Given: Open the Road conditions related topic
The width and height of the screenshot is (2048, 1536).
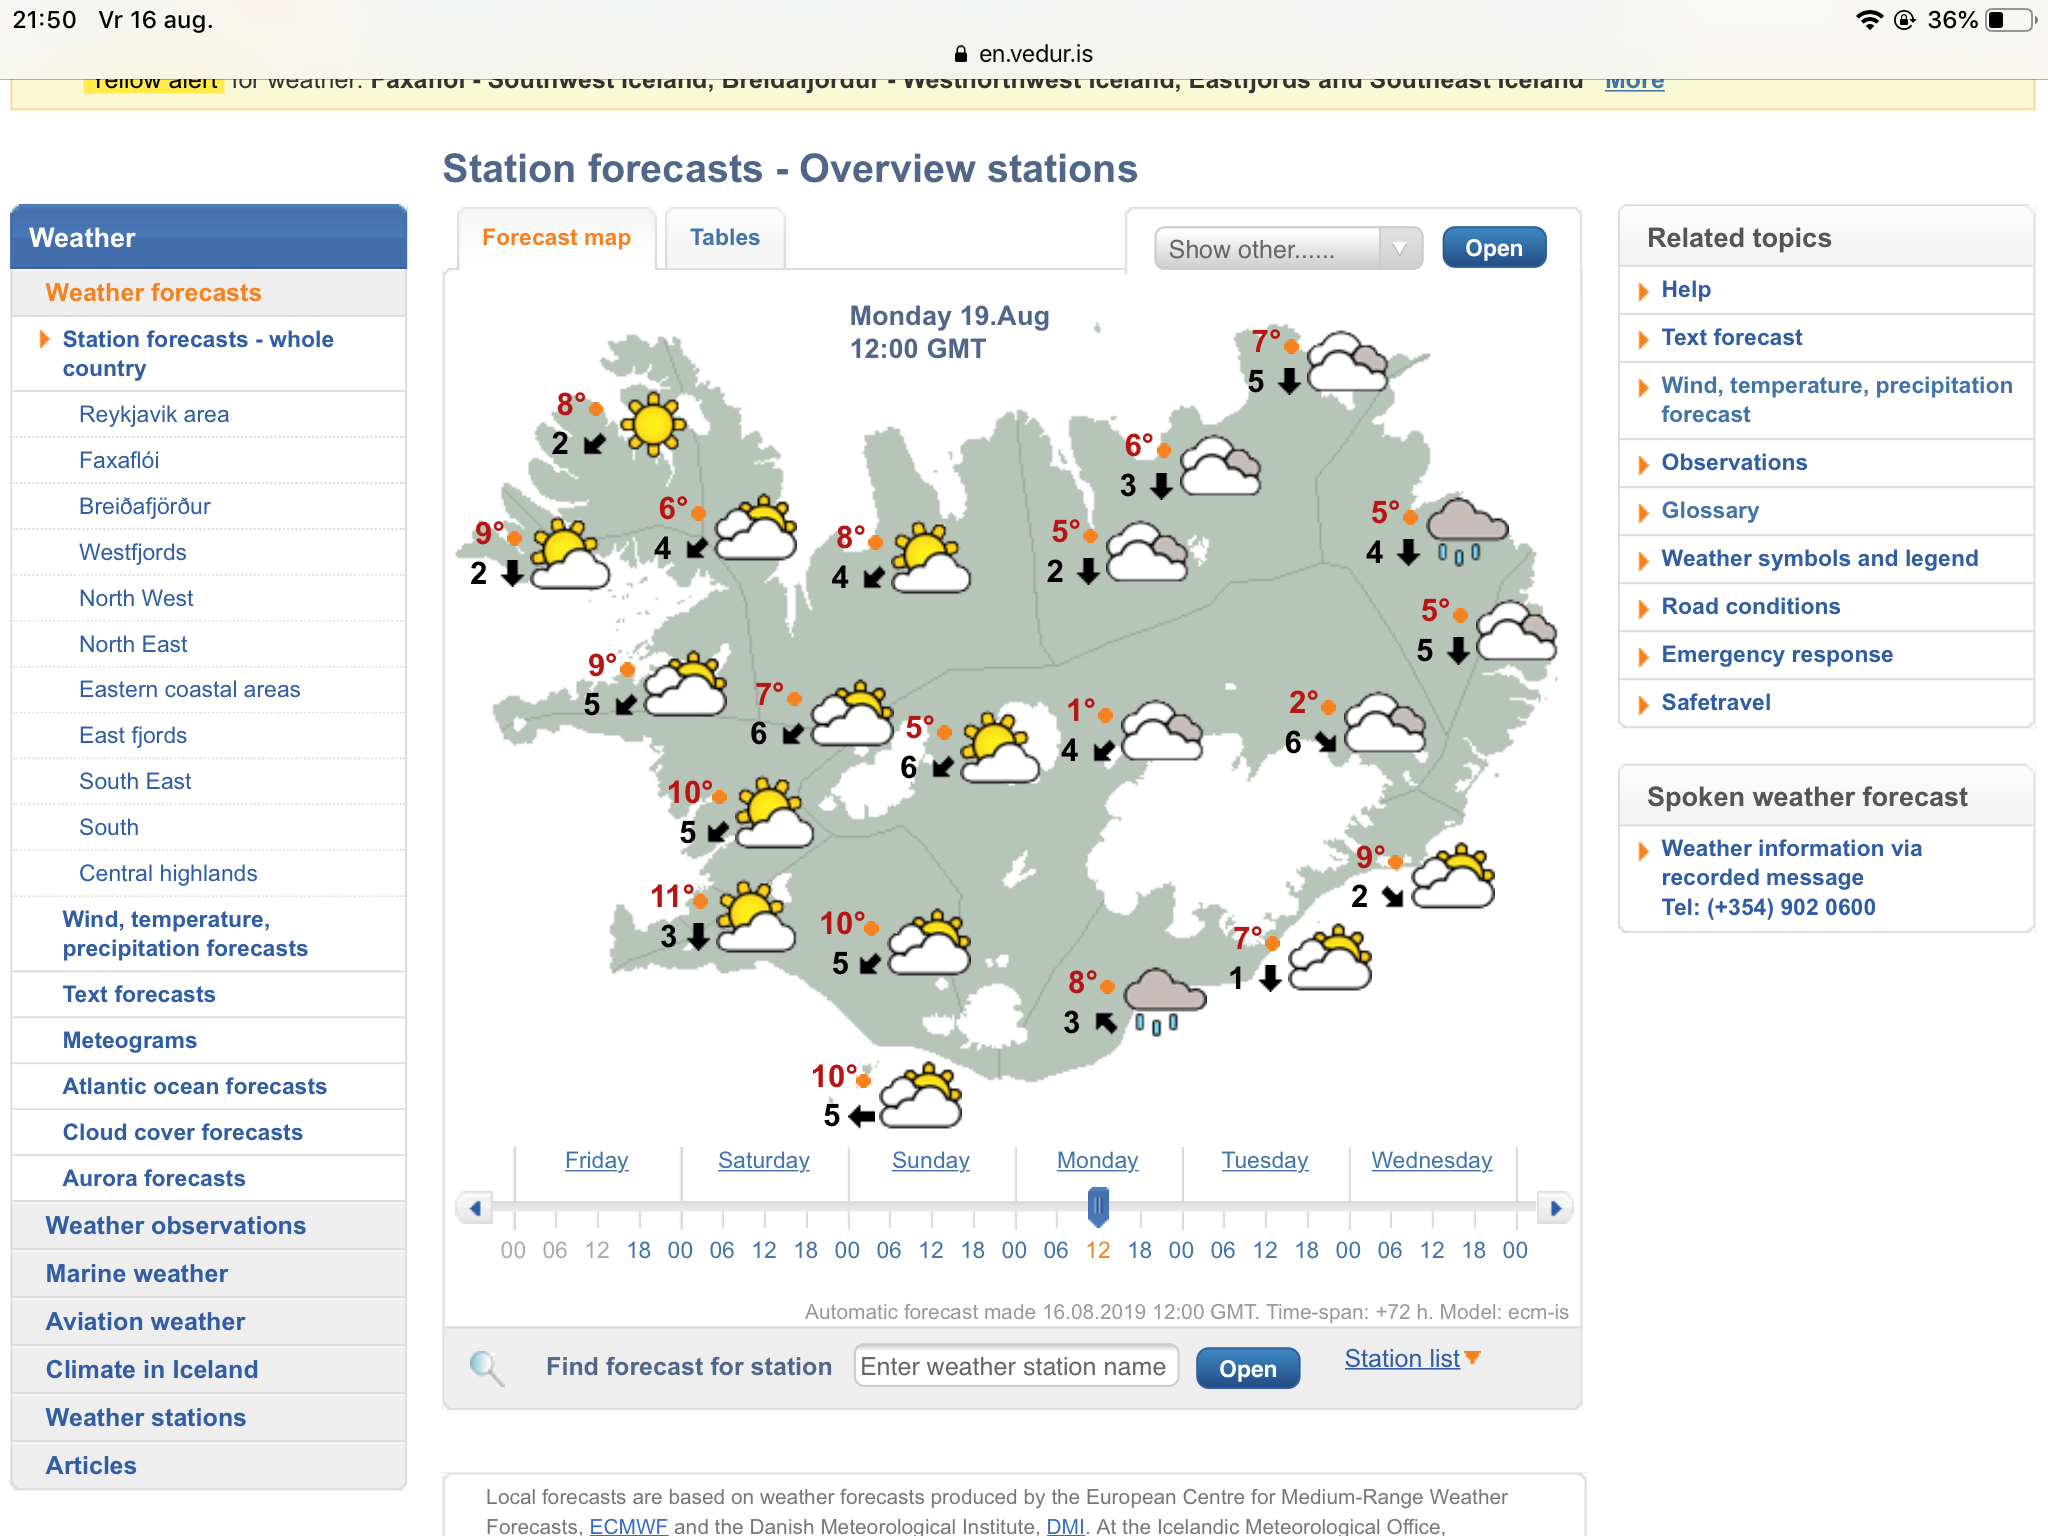Looking at the screenshot, I should [1750, 607].
